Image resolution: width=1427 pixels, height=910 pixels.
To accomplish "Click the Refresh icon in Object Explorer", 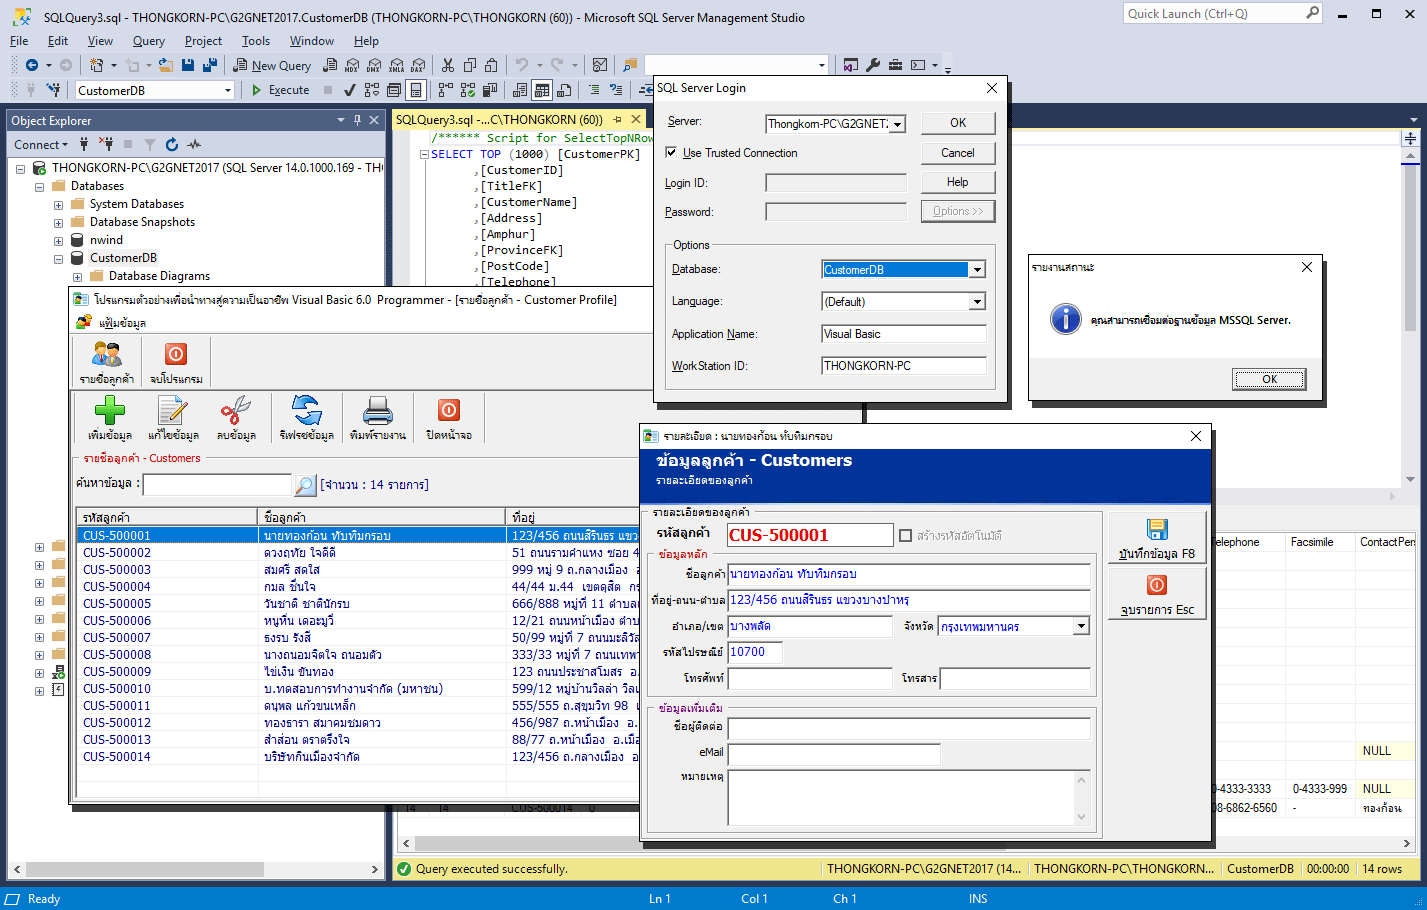I will [x=172, y=144].
